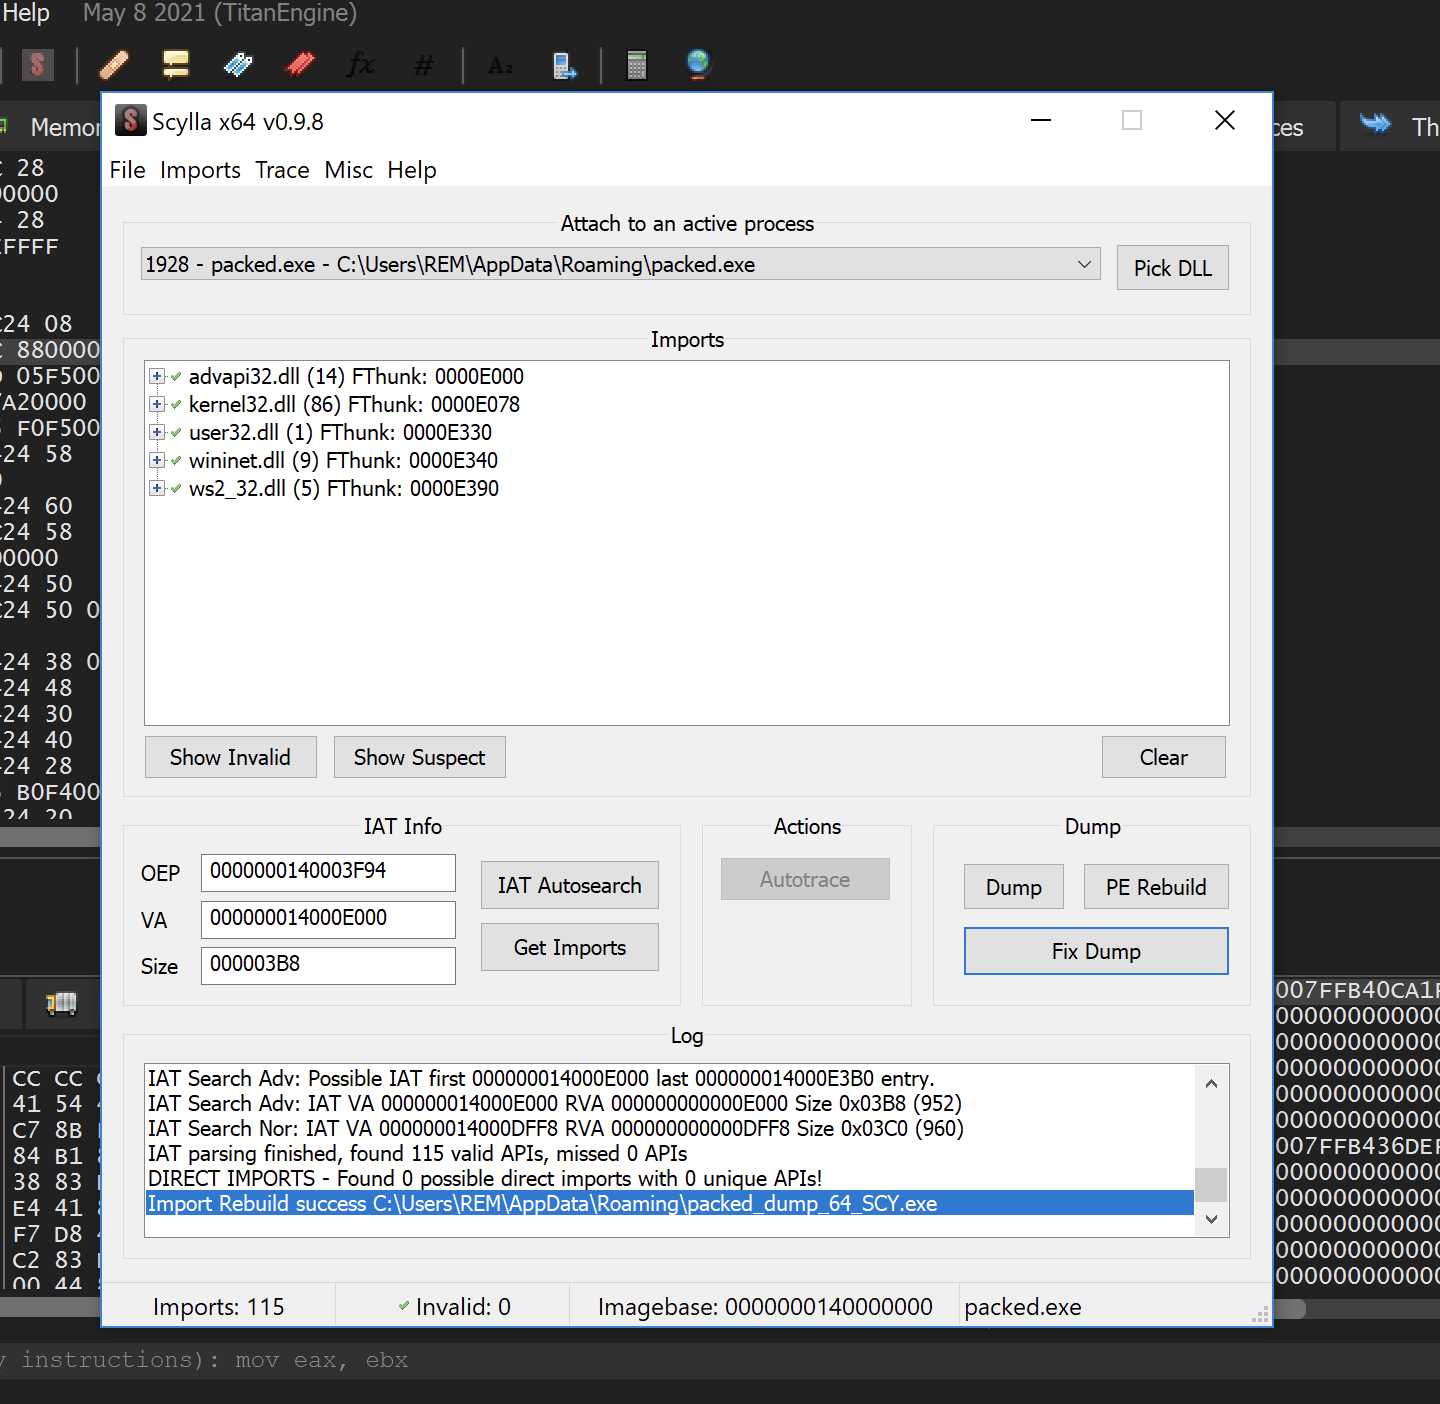The width and height of the screenshot is (1440, 1404).
Task: Focus the IAT Size field
Action: (x=328, y=965)
